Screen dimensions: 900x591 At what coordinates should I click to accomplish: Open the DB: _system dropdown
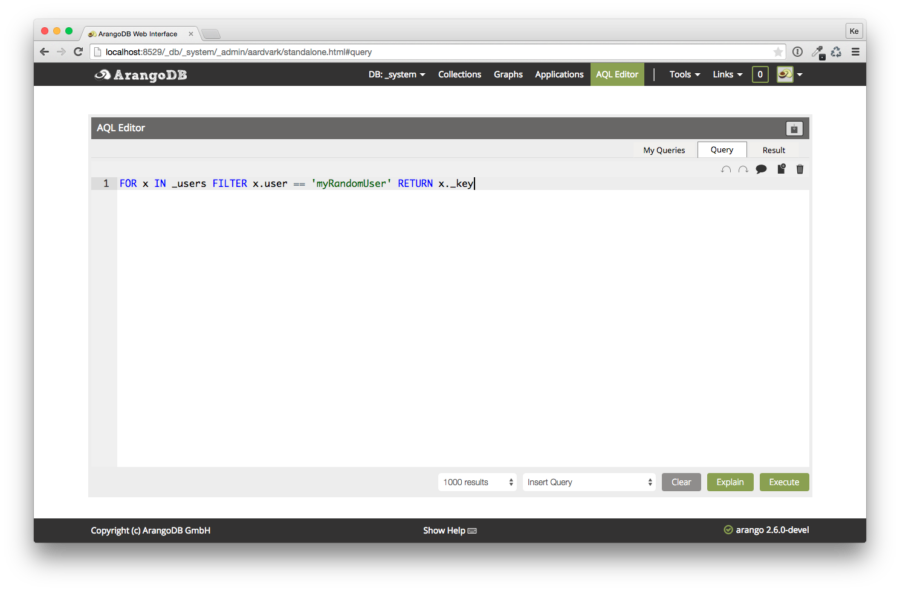click(397, 75)
